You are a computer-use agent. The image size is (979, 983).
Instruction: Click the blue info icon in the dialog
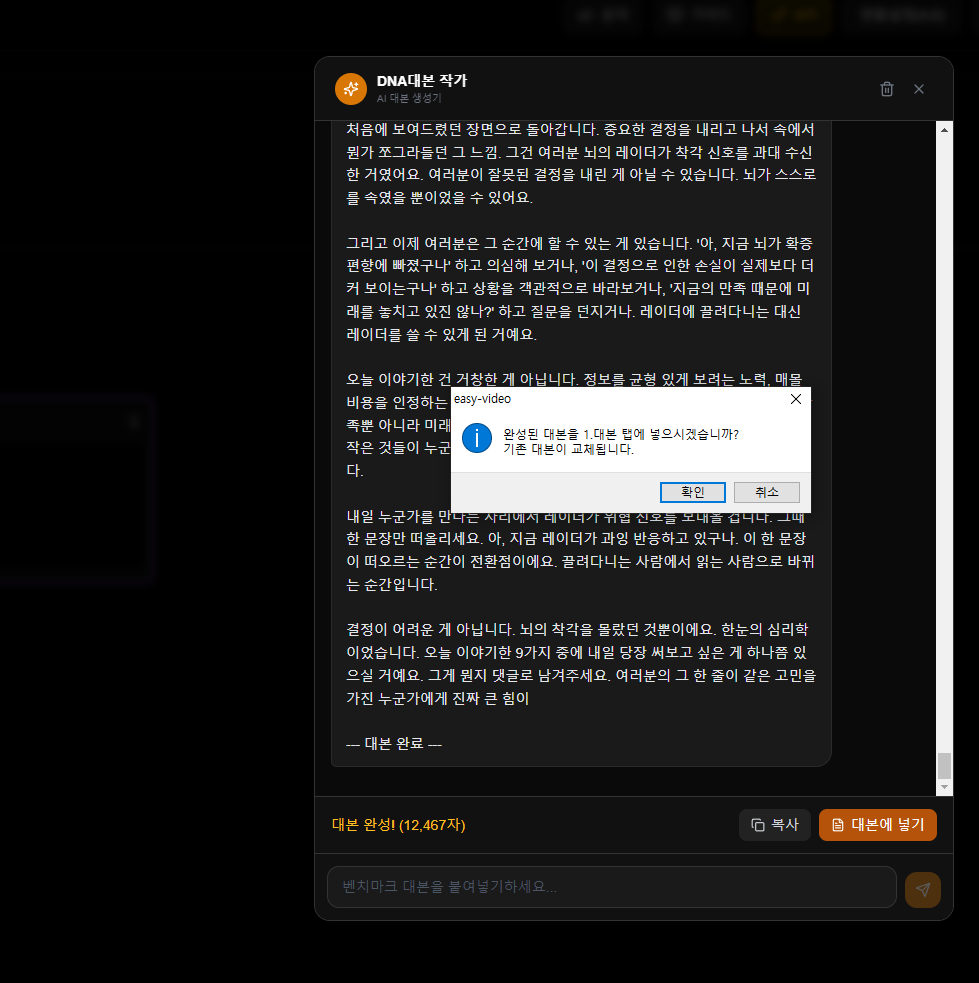(x=477, y=438)
